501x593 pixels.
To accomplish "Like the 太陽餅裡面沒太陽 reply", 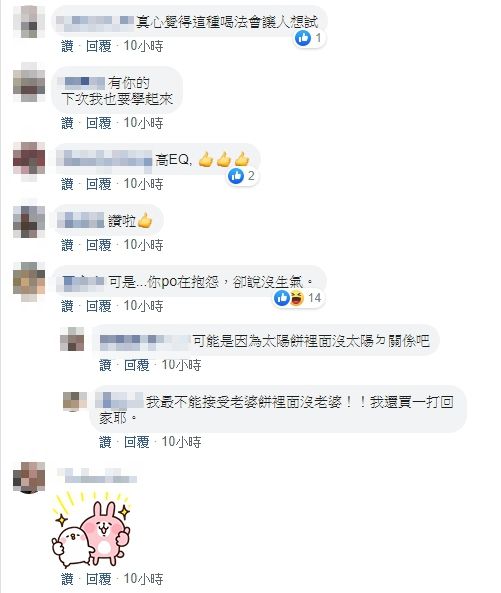I will click(x=105, y=365).
